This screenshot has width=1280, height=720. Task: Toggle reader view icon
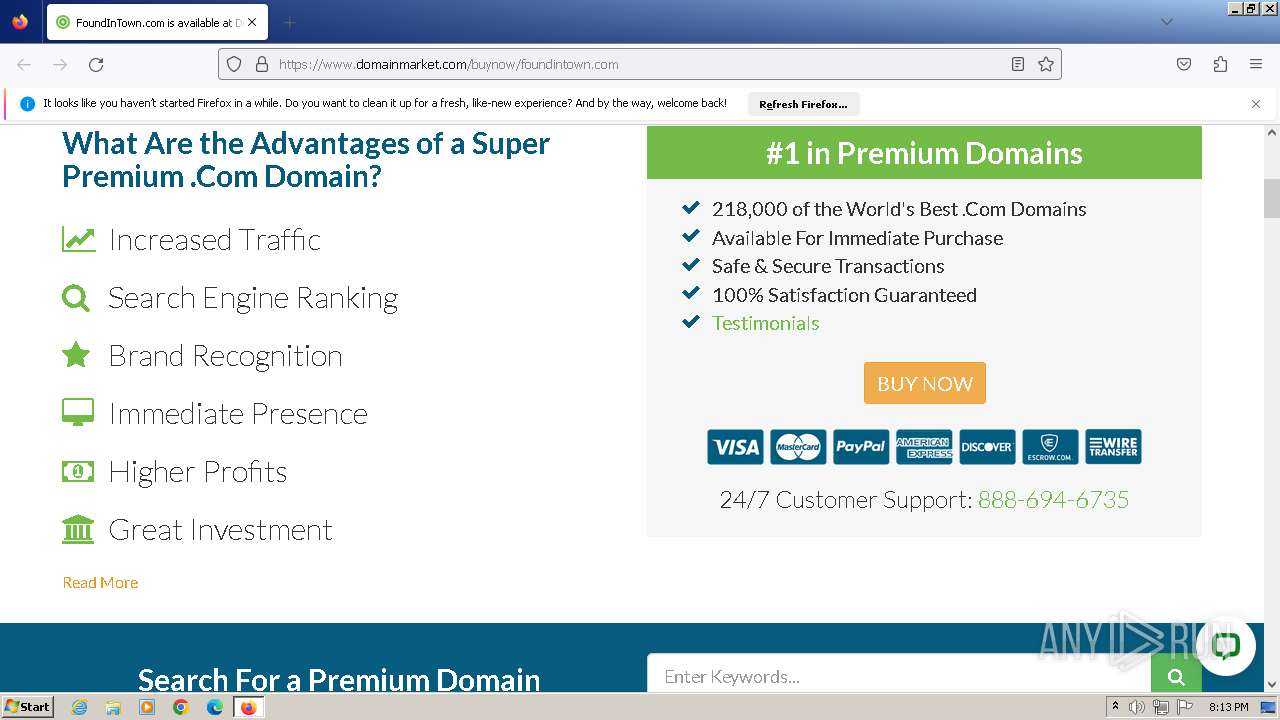1018,64
